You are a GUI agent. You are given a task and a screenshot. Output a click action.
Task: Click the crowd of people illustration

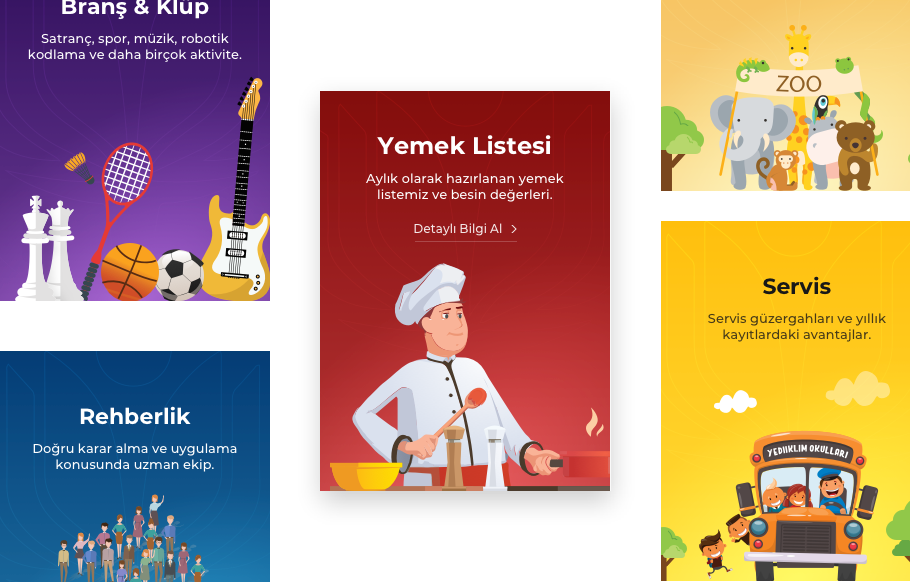click(x=132, y=540)
